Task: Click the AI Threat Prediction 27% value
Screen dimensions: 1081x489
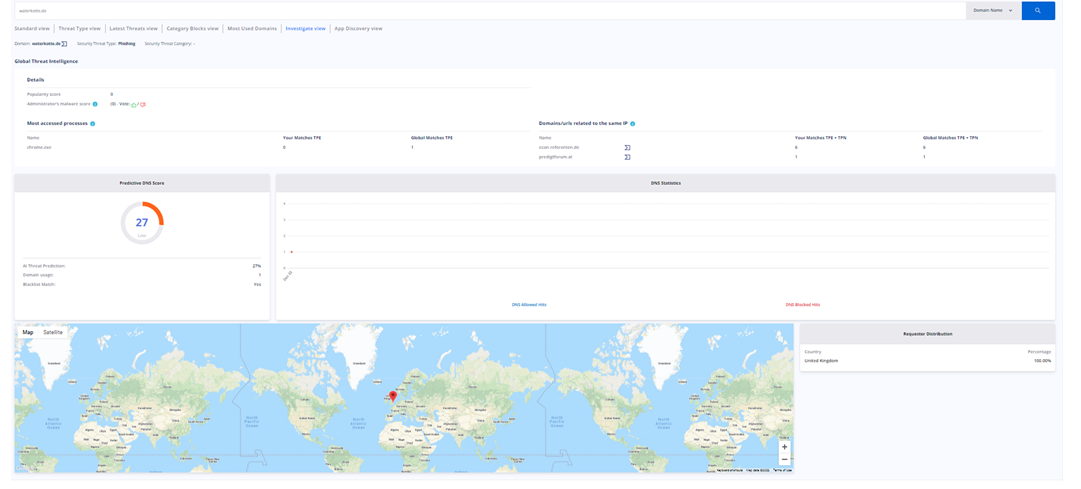Action: pos(257,266)
